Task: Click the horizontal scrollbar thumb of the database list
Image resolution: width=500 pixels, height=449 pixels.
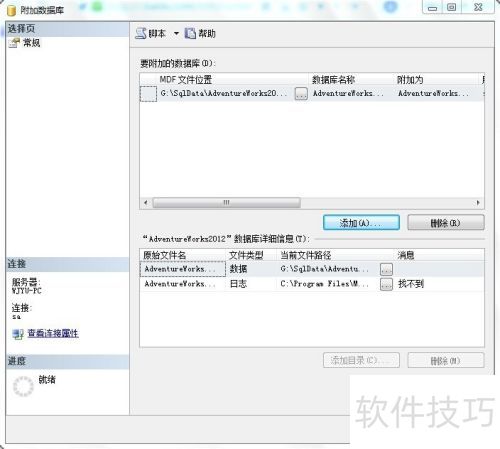Action: coord(227,202)
